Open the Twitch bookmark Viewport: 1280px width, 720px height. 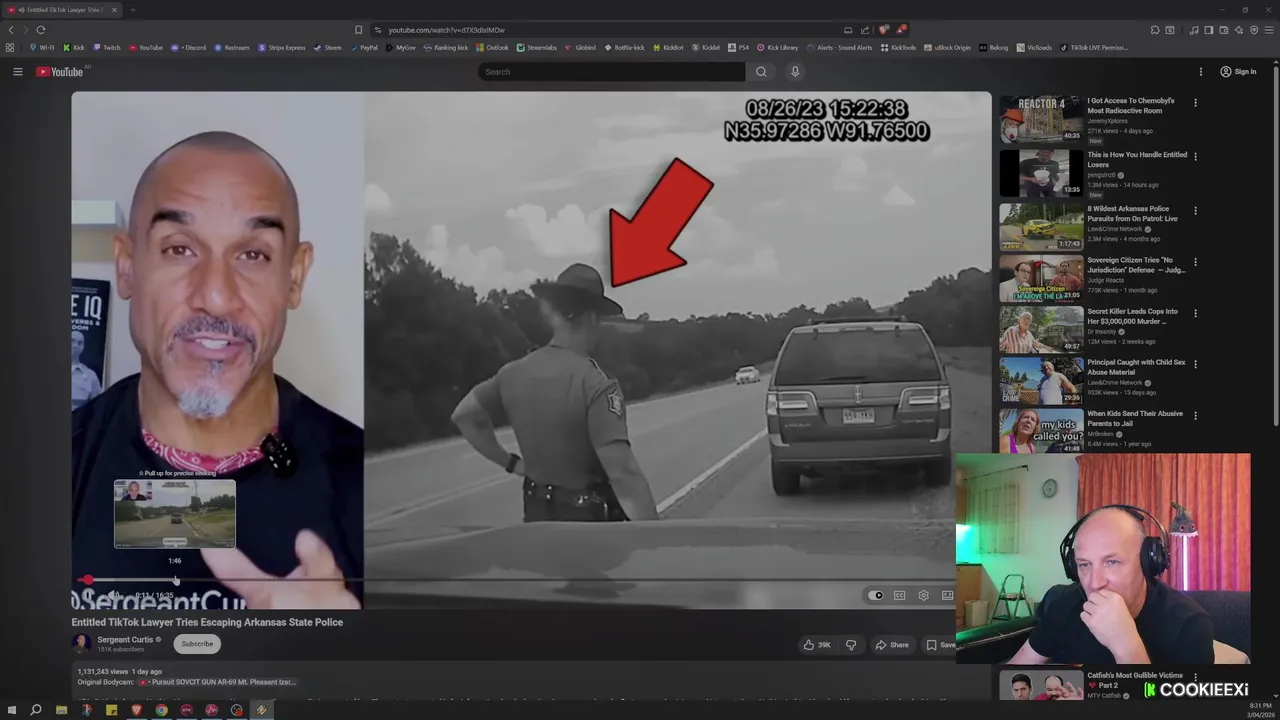[x=107, y=47]
